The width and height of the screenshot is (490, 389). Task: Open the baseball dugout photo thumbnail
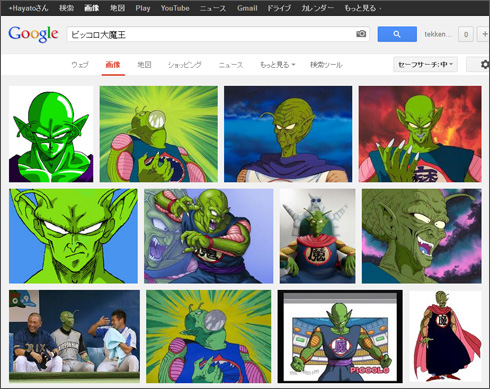(74, 336)
